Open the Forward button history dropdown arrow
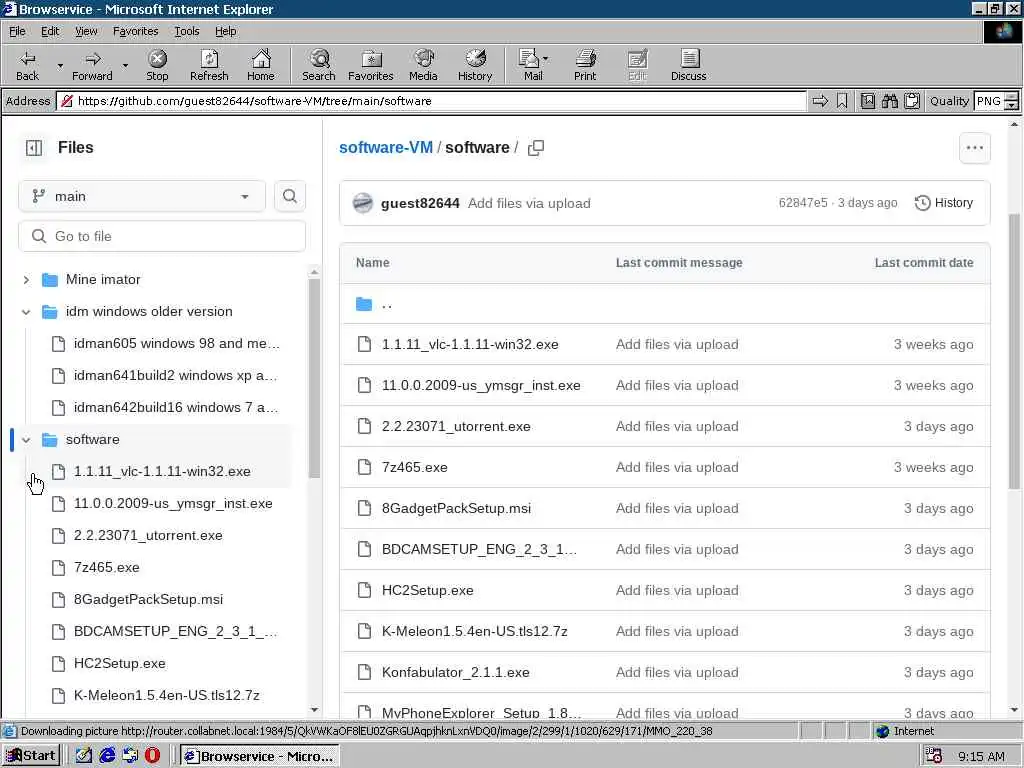Image resolution: width=1024 pixels, height=768 pixels. click(x=125, y=65)
